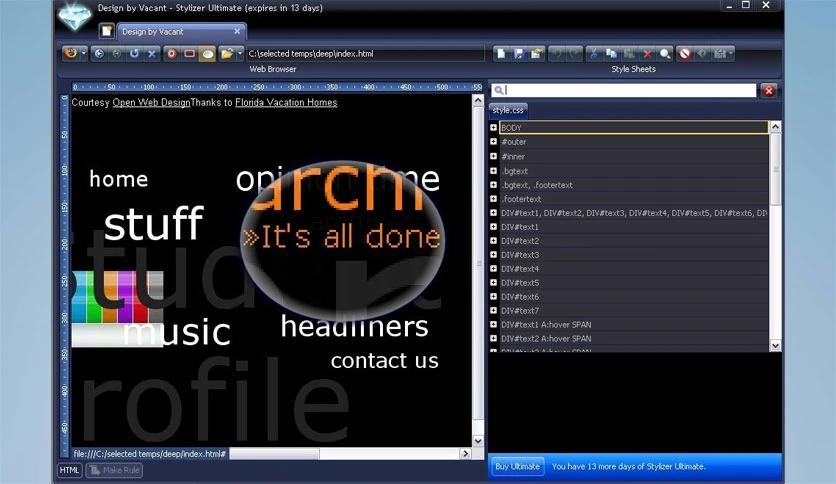Click the contact us link
The height and width of the screenshot is (484, 836).
point(384,361)
